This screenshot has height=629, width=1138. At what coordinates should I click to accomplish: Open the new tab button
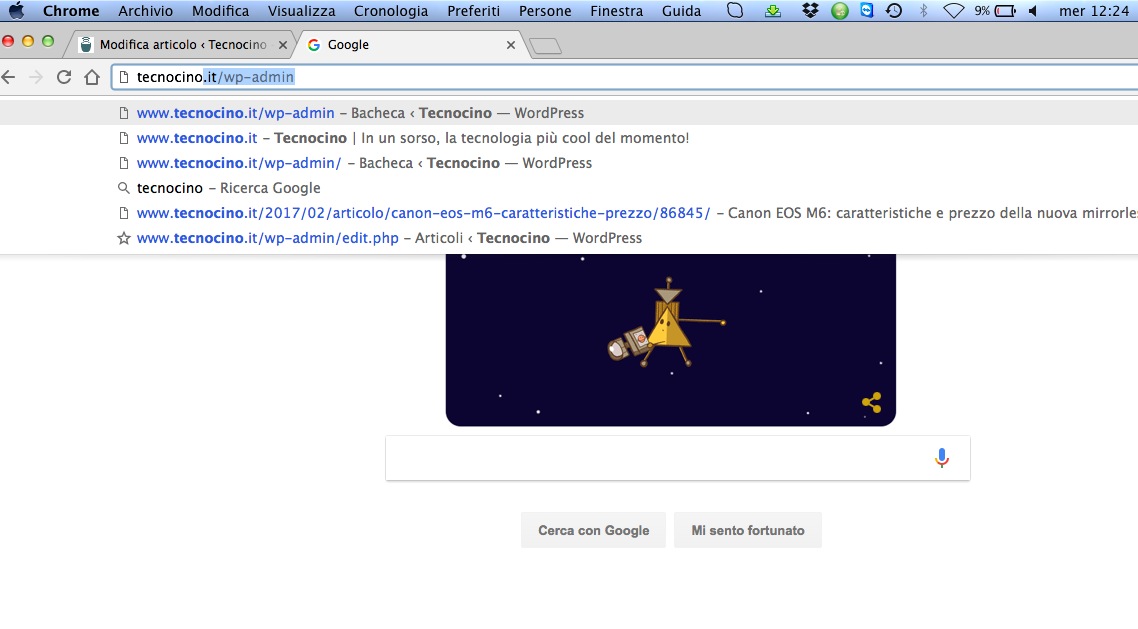(x=545, y=45)
